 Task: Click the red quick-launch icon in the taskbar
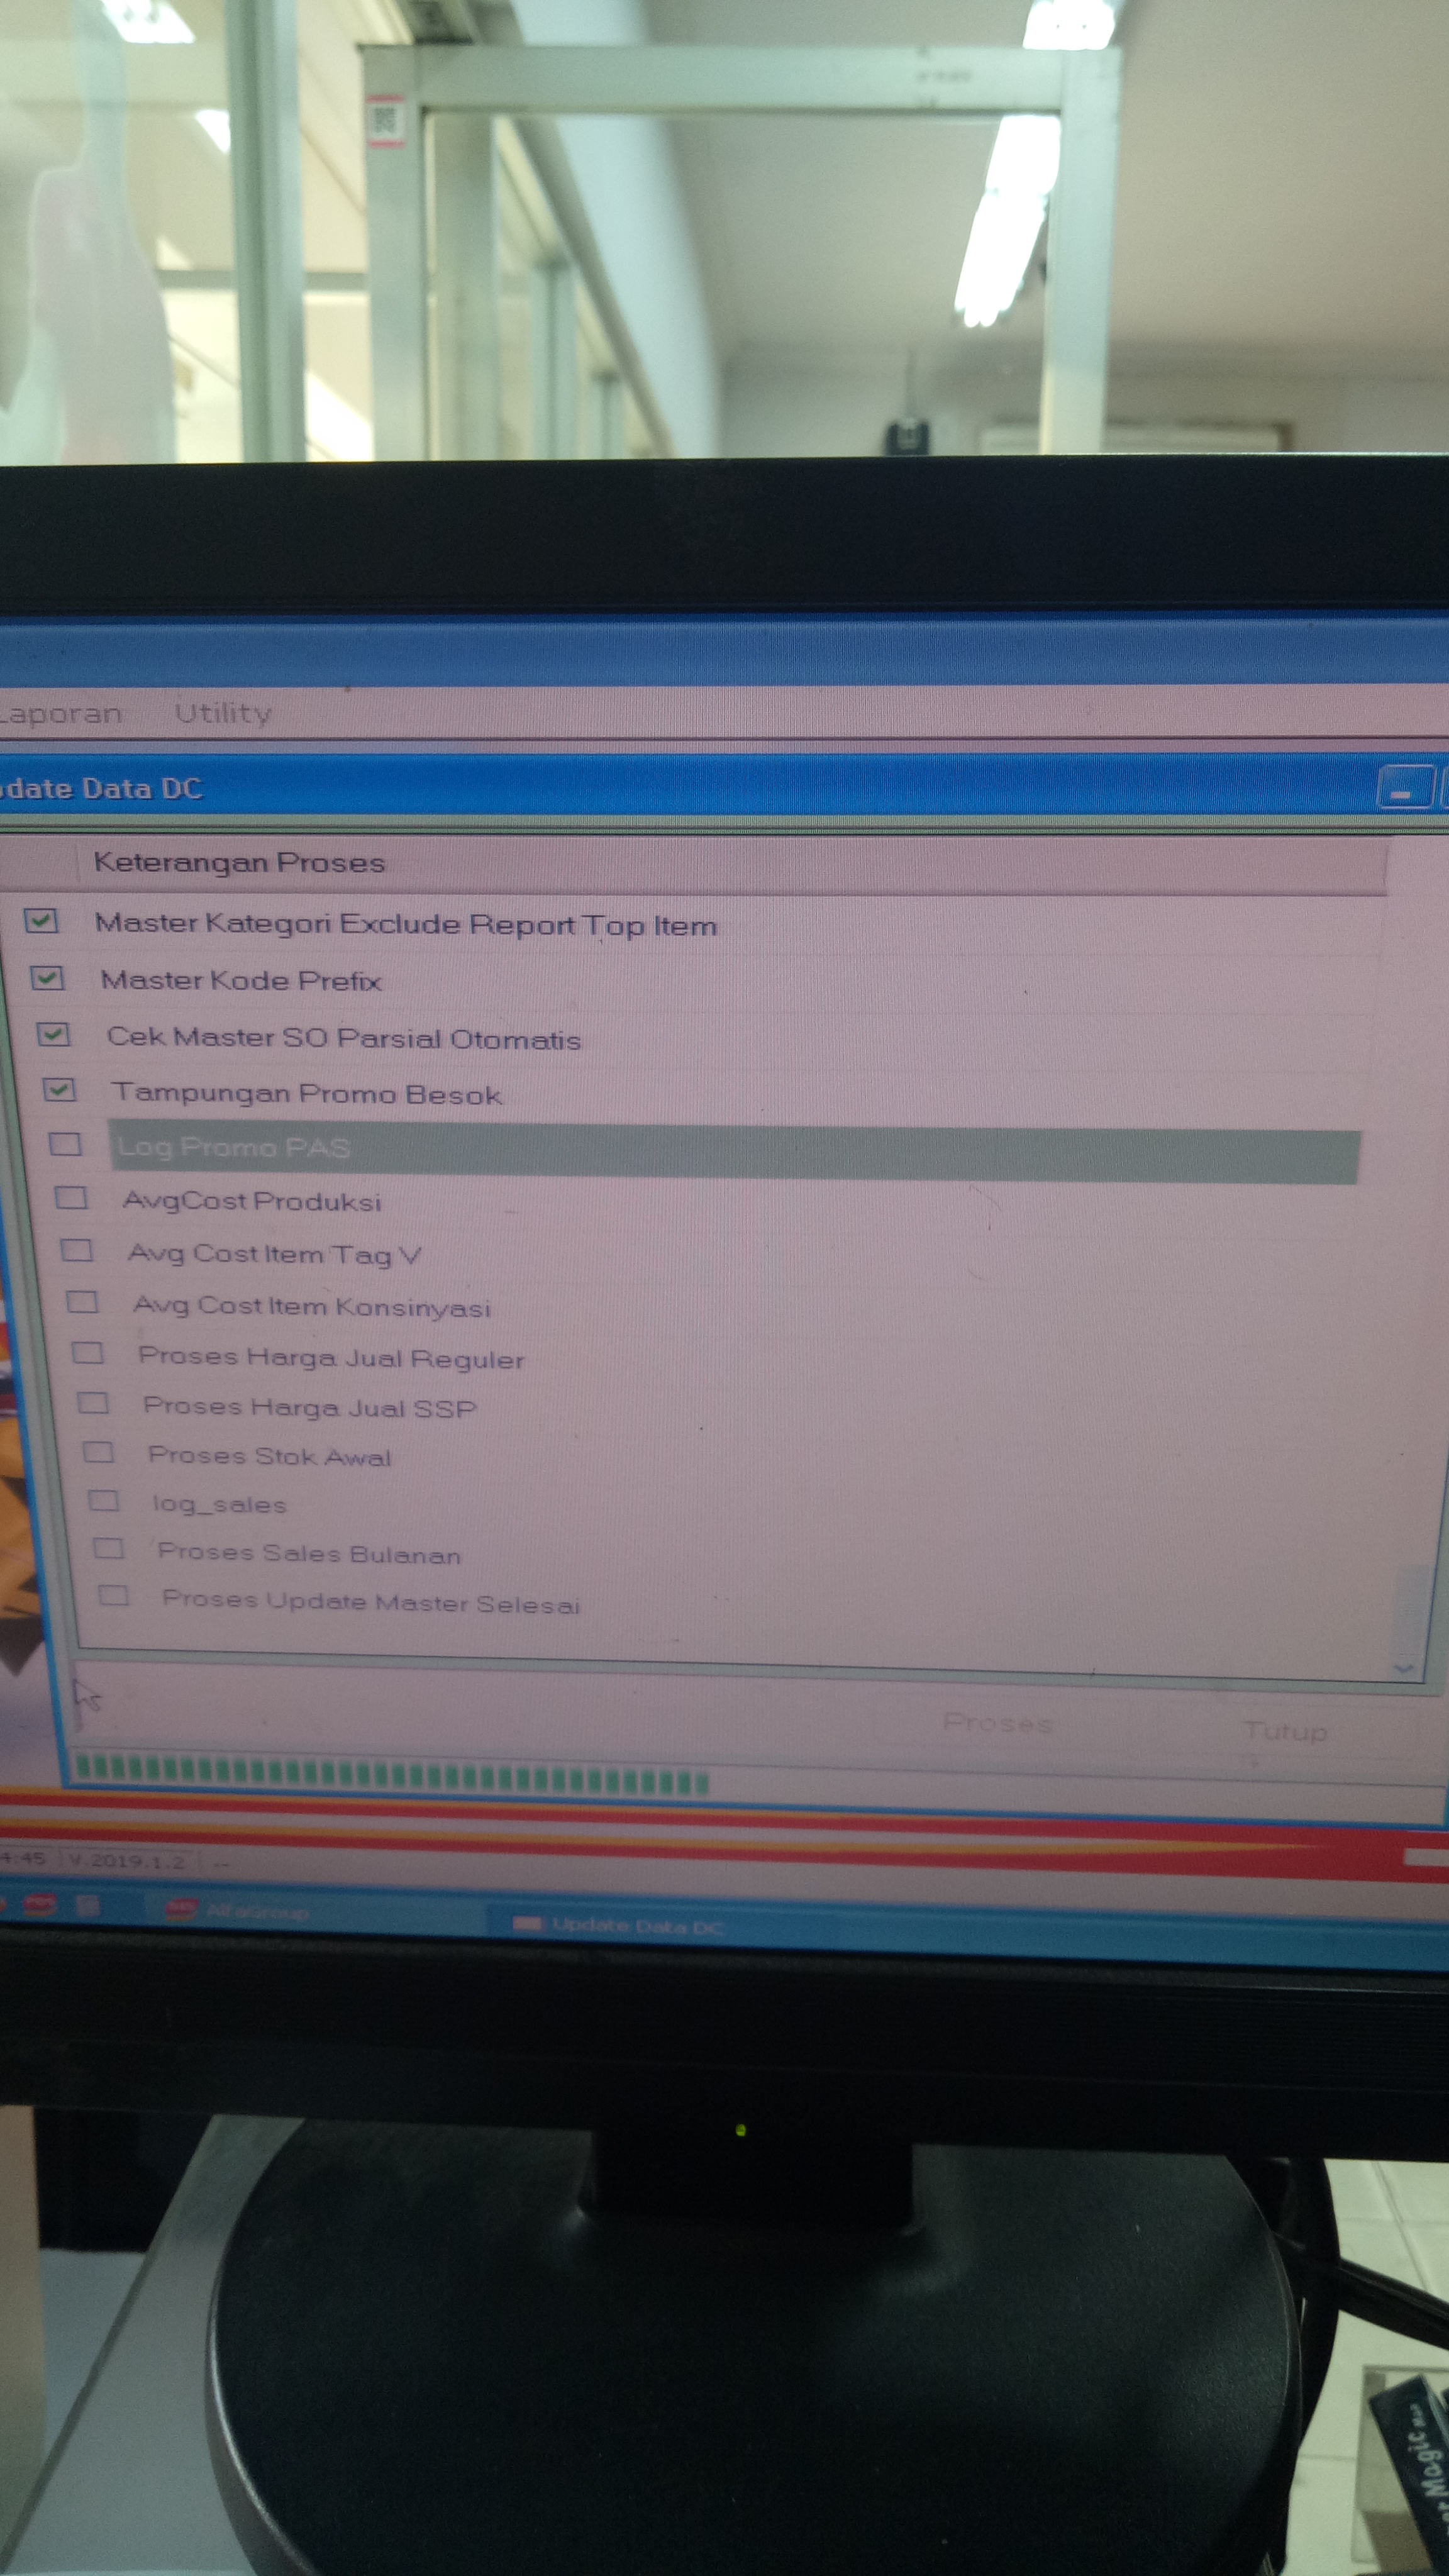tap(40, 1905)
